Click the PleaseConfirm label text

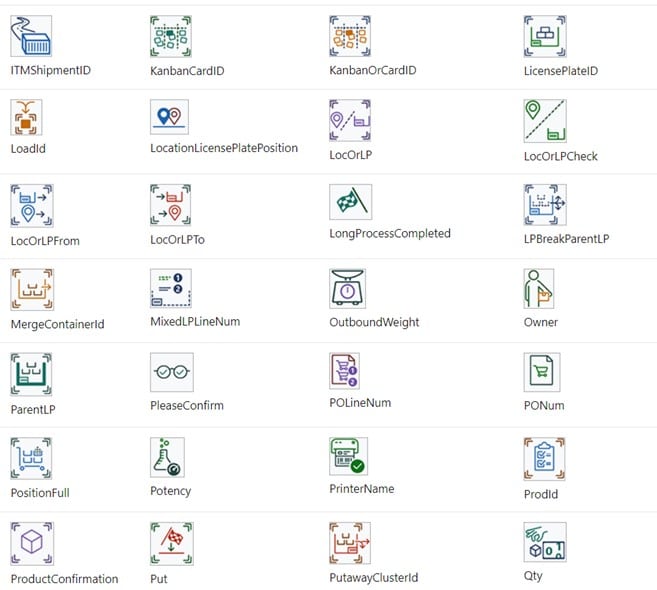[186, 405]
